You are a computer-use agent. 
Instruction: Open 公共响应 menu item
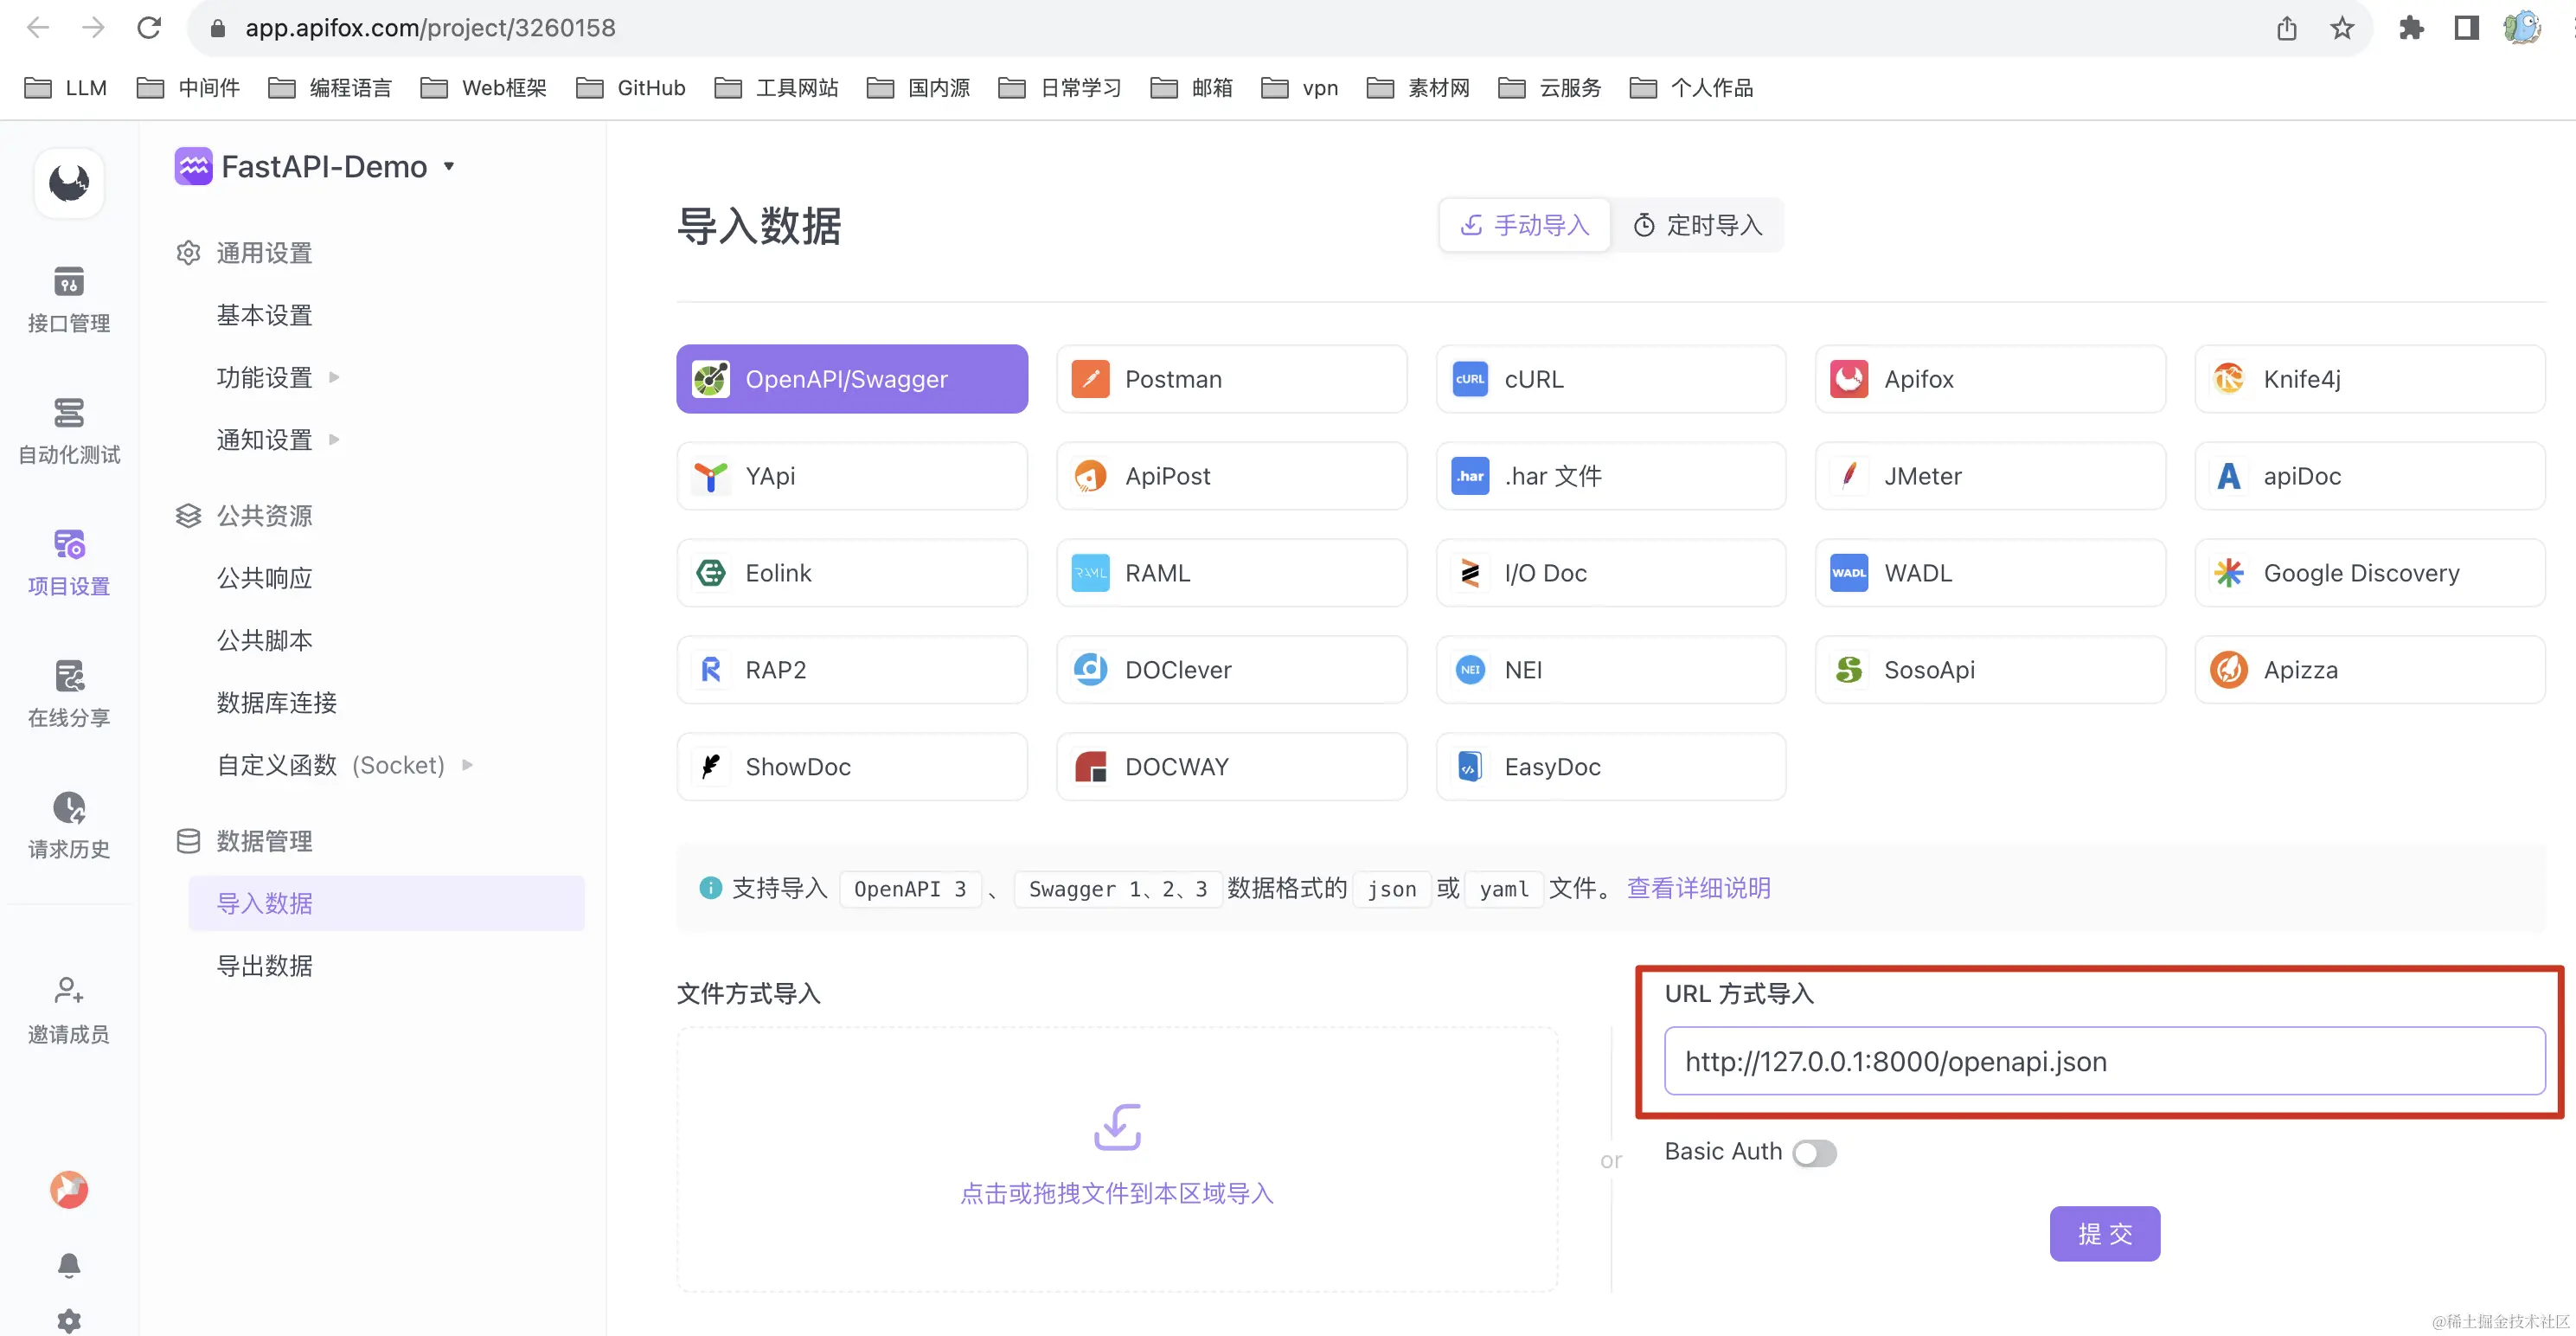265,578
